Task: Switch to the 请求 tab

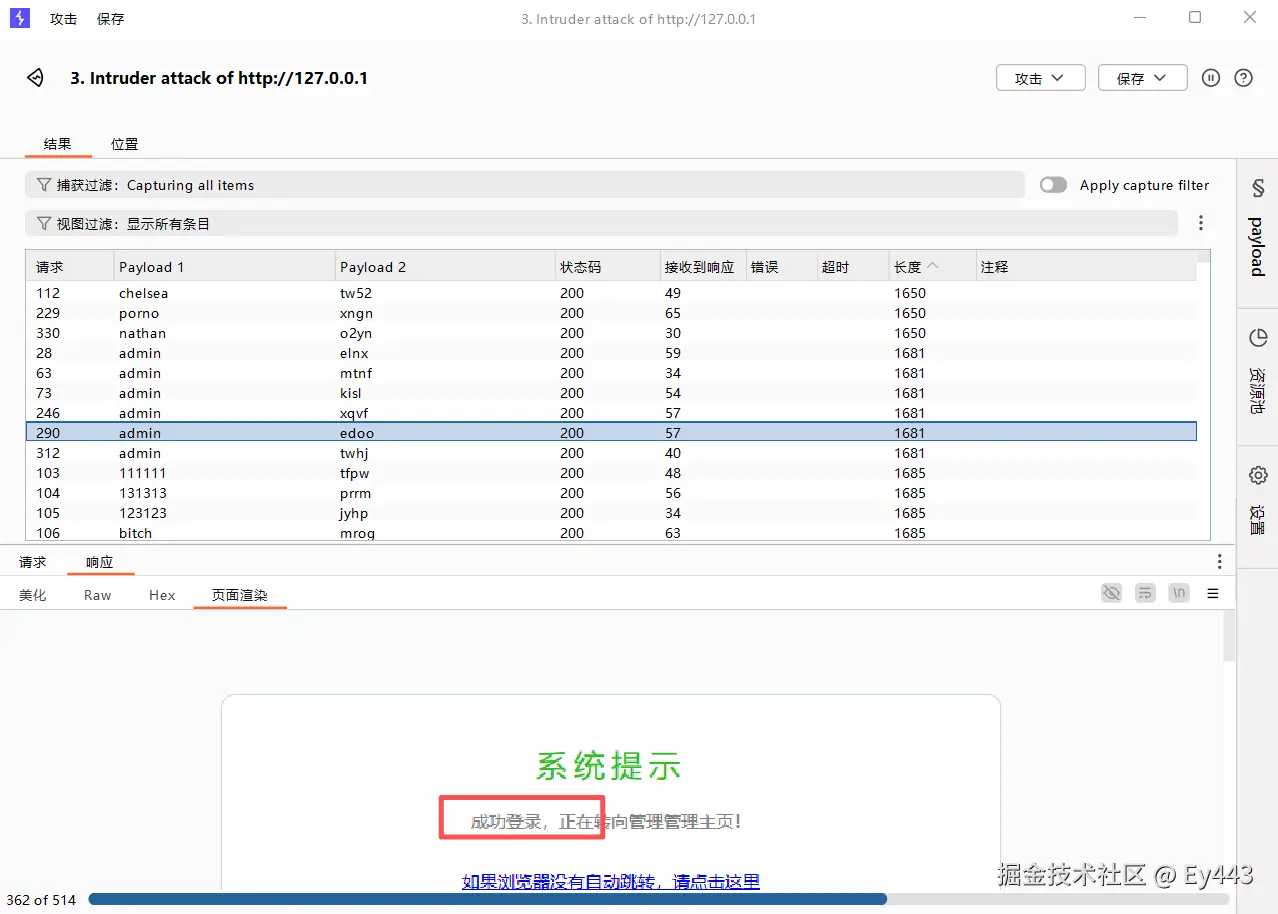Action: 33,562
